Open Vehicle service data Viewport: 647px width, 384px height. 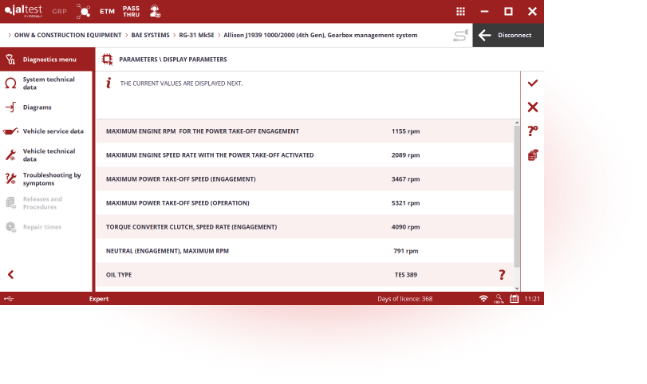[x=46, y=131]
